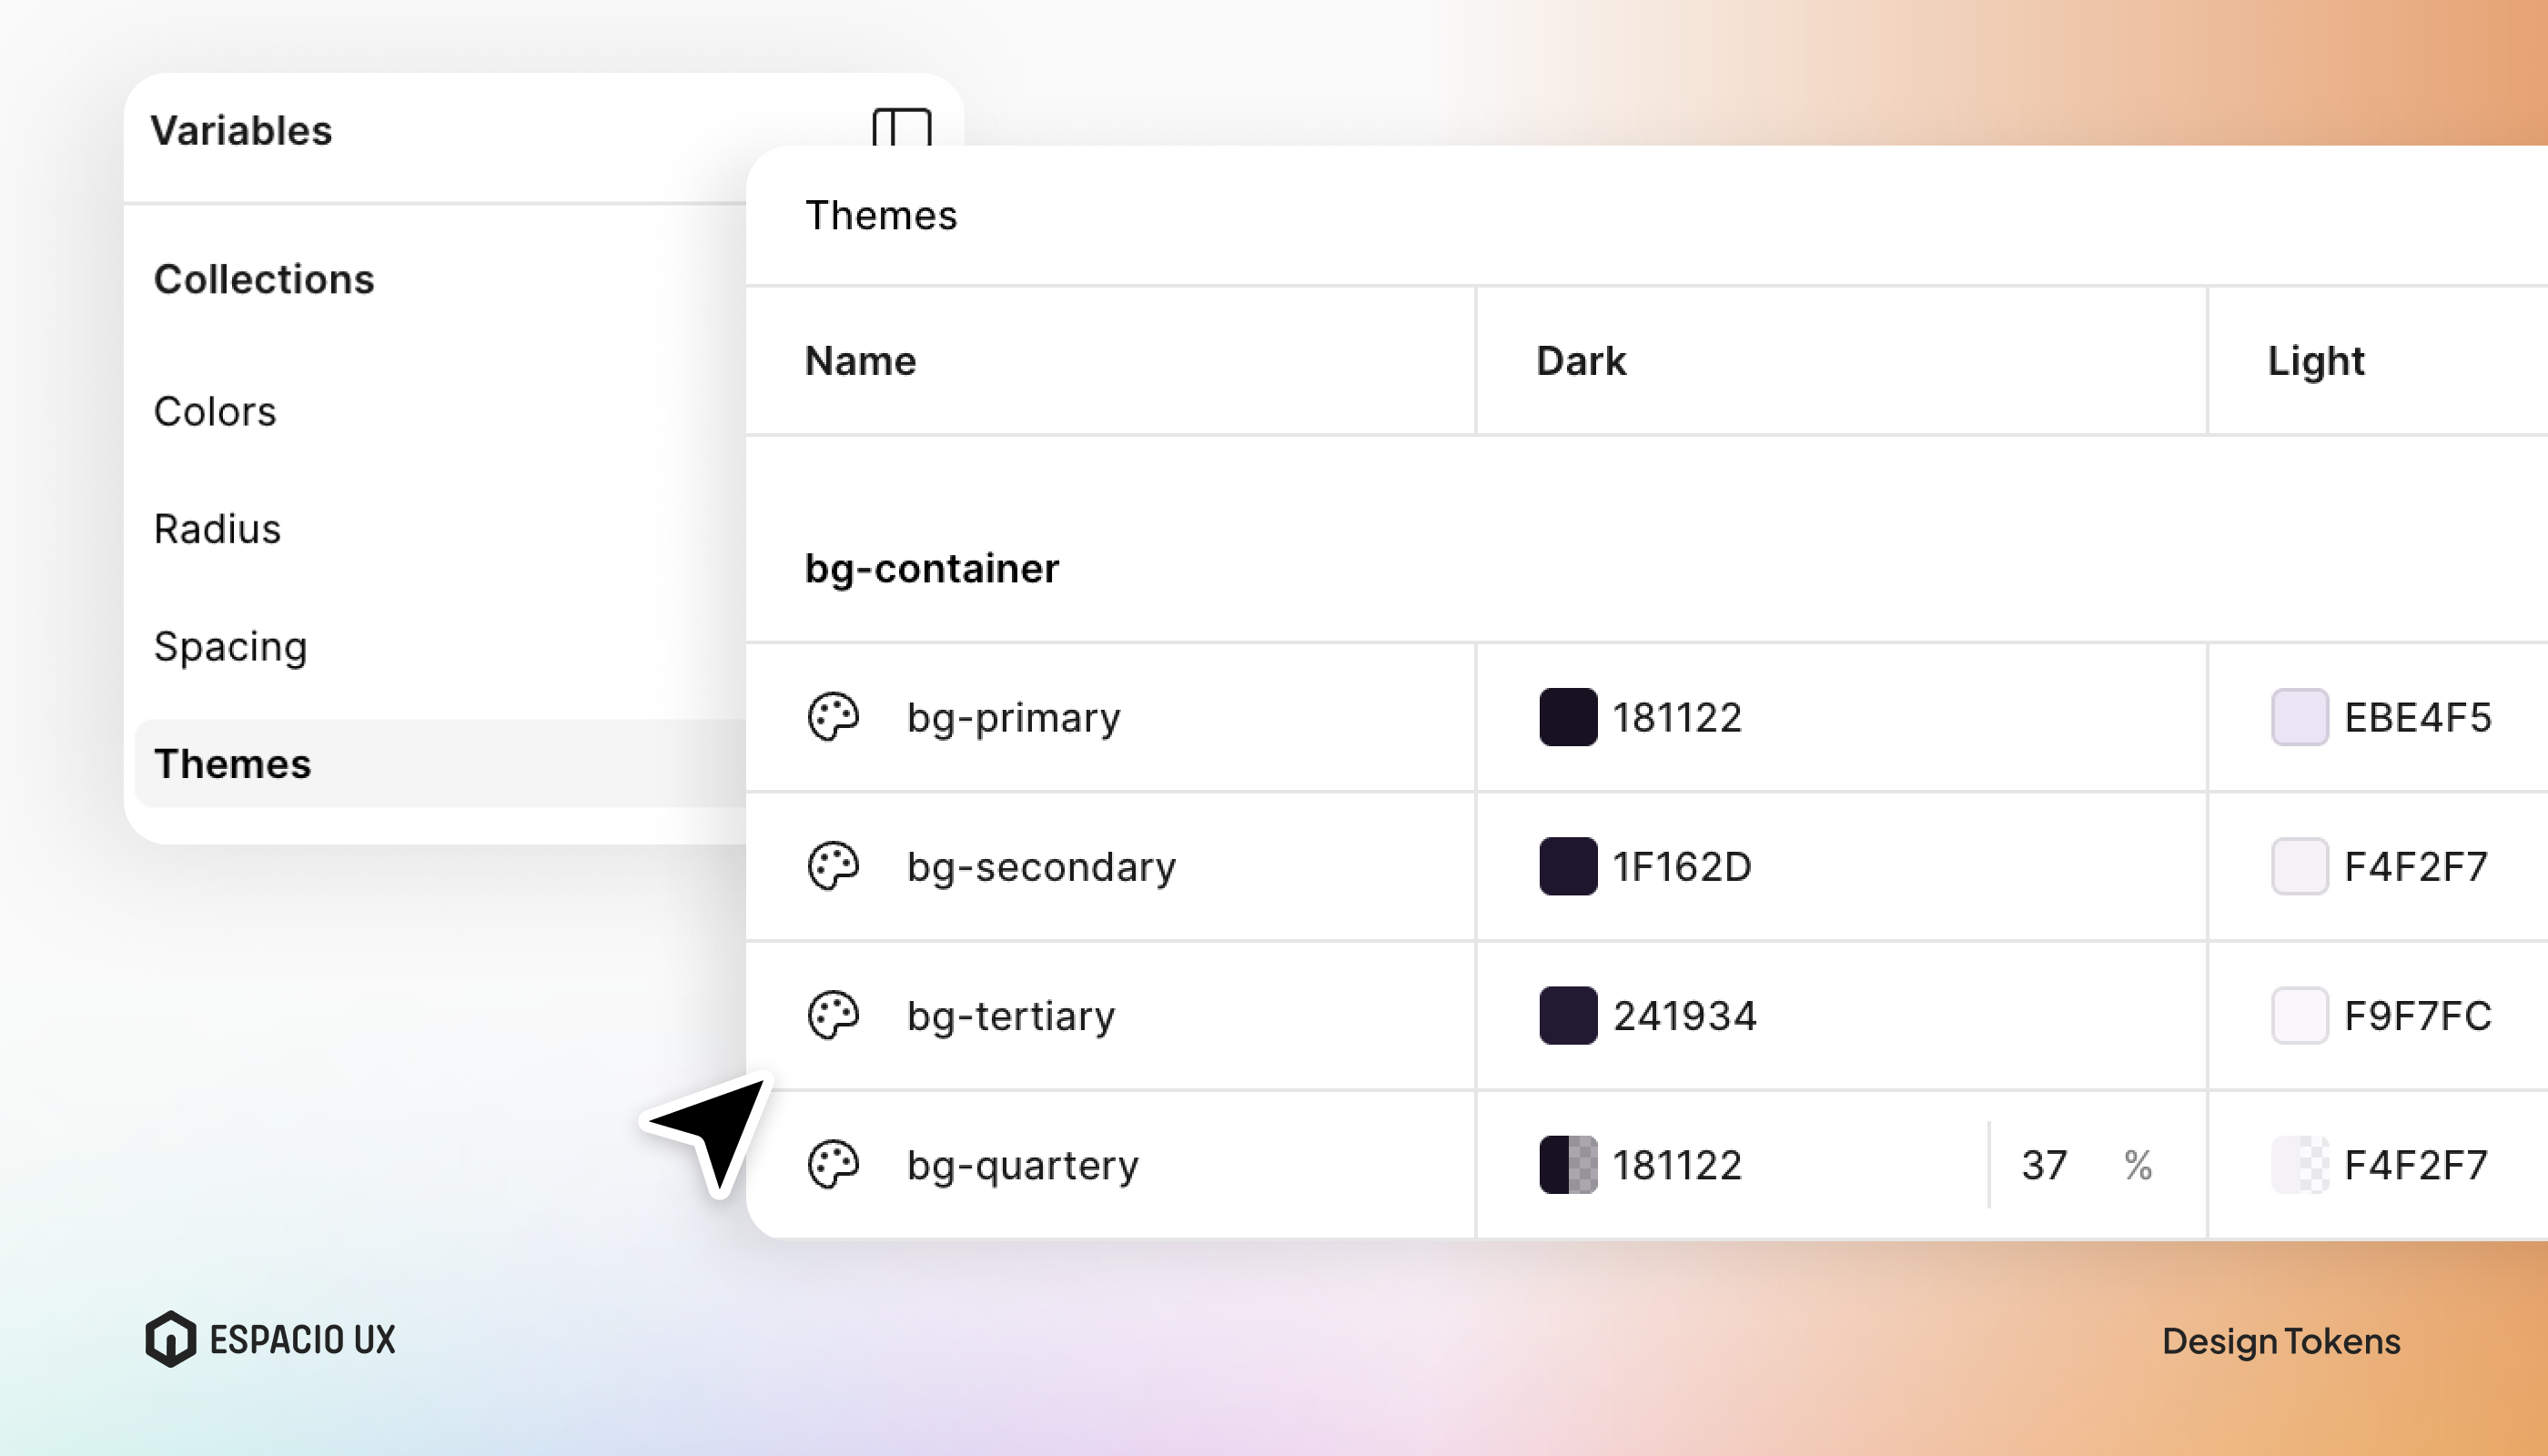The image size is (2548, 1456).
Task: Click the bg-container group header
Action: click(x=931, y=568)
